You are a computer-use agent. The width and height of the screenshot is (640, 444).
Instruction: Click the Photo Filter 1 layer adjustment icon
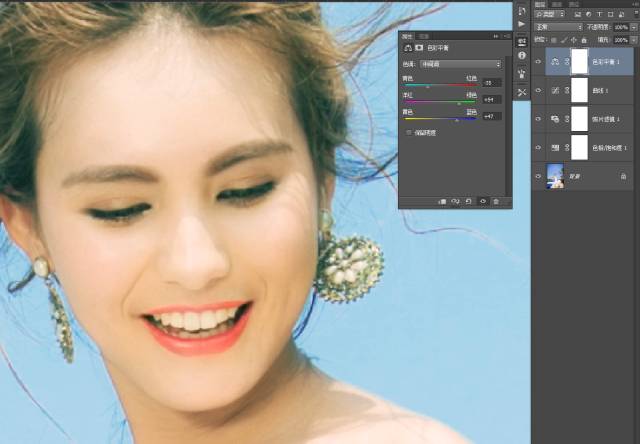pos(555,119)
